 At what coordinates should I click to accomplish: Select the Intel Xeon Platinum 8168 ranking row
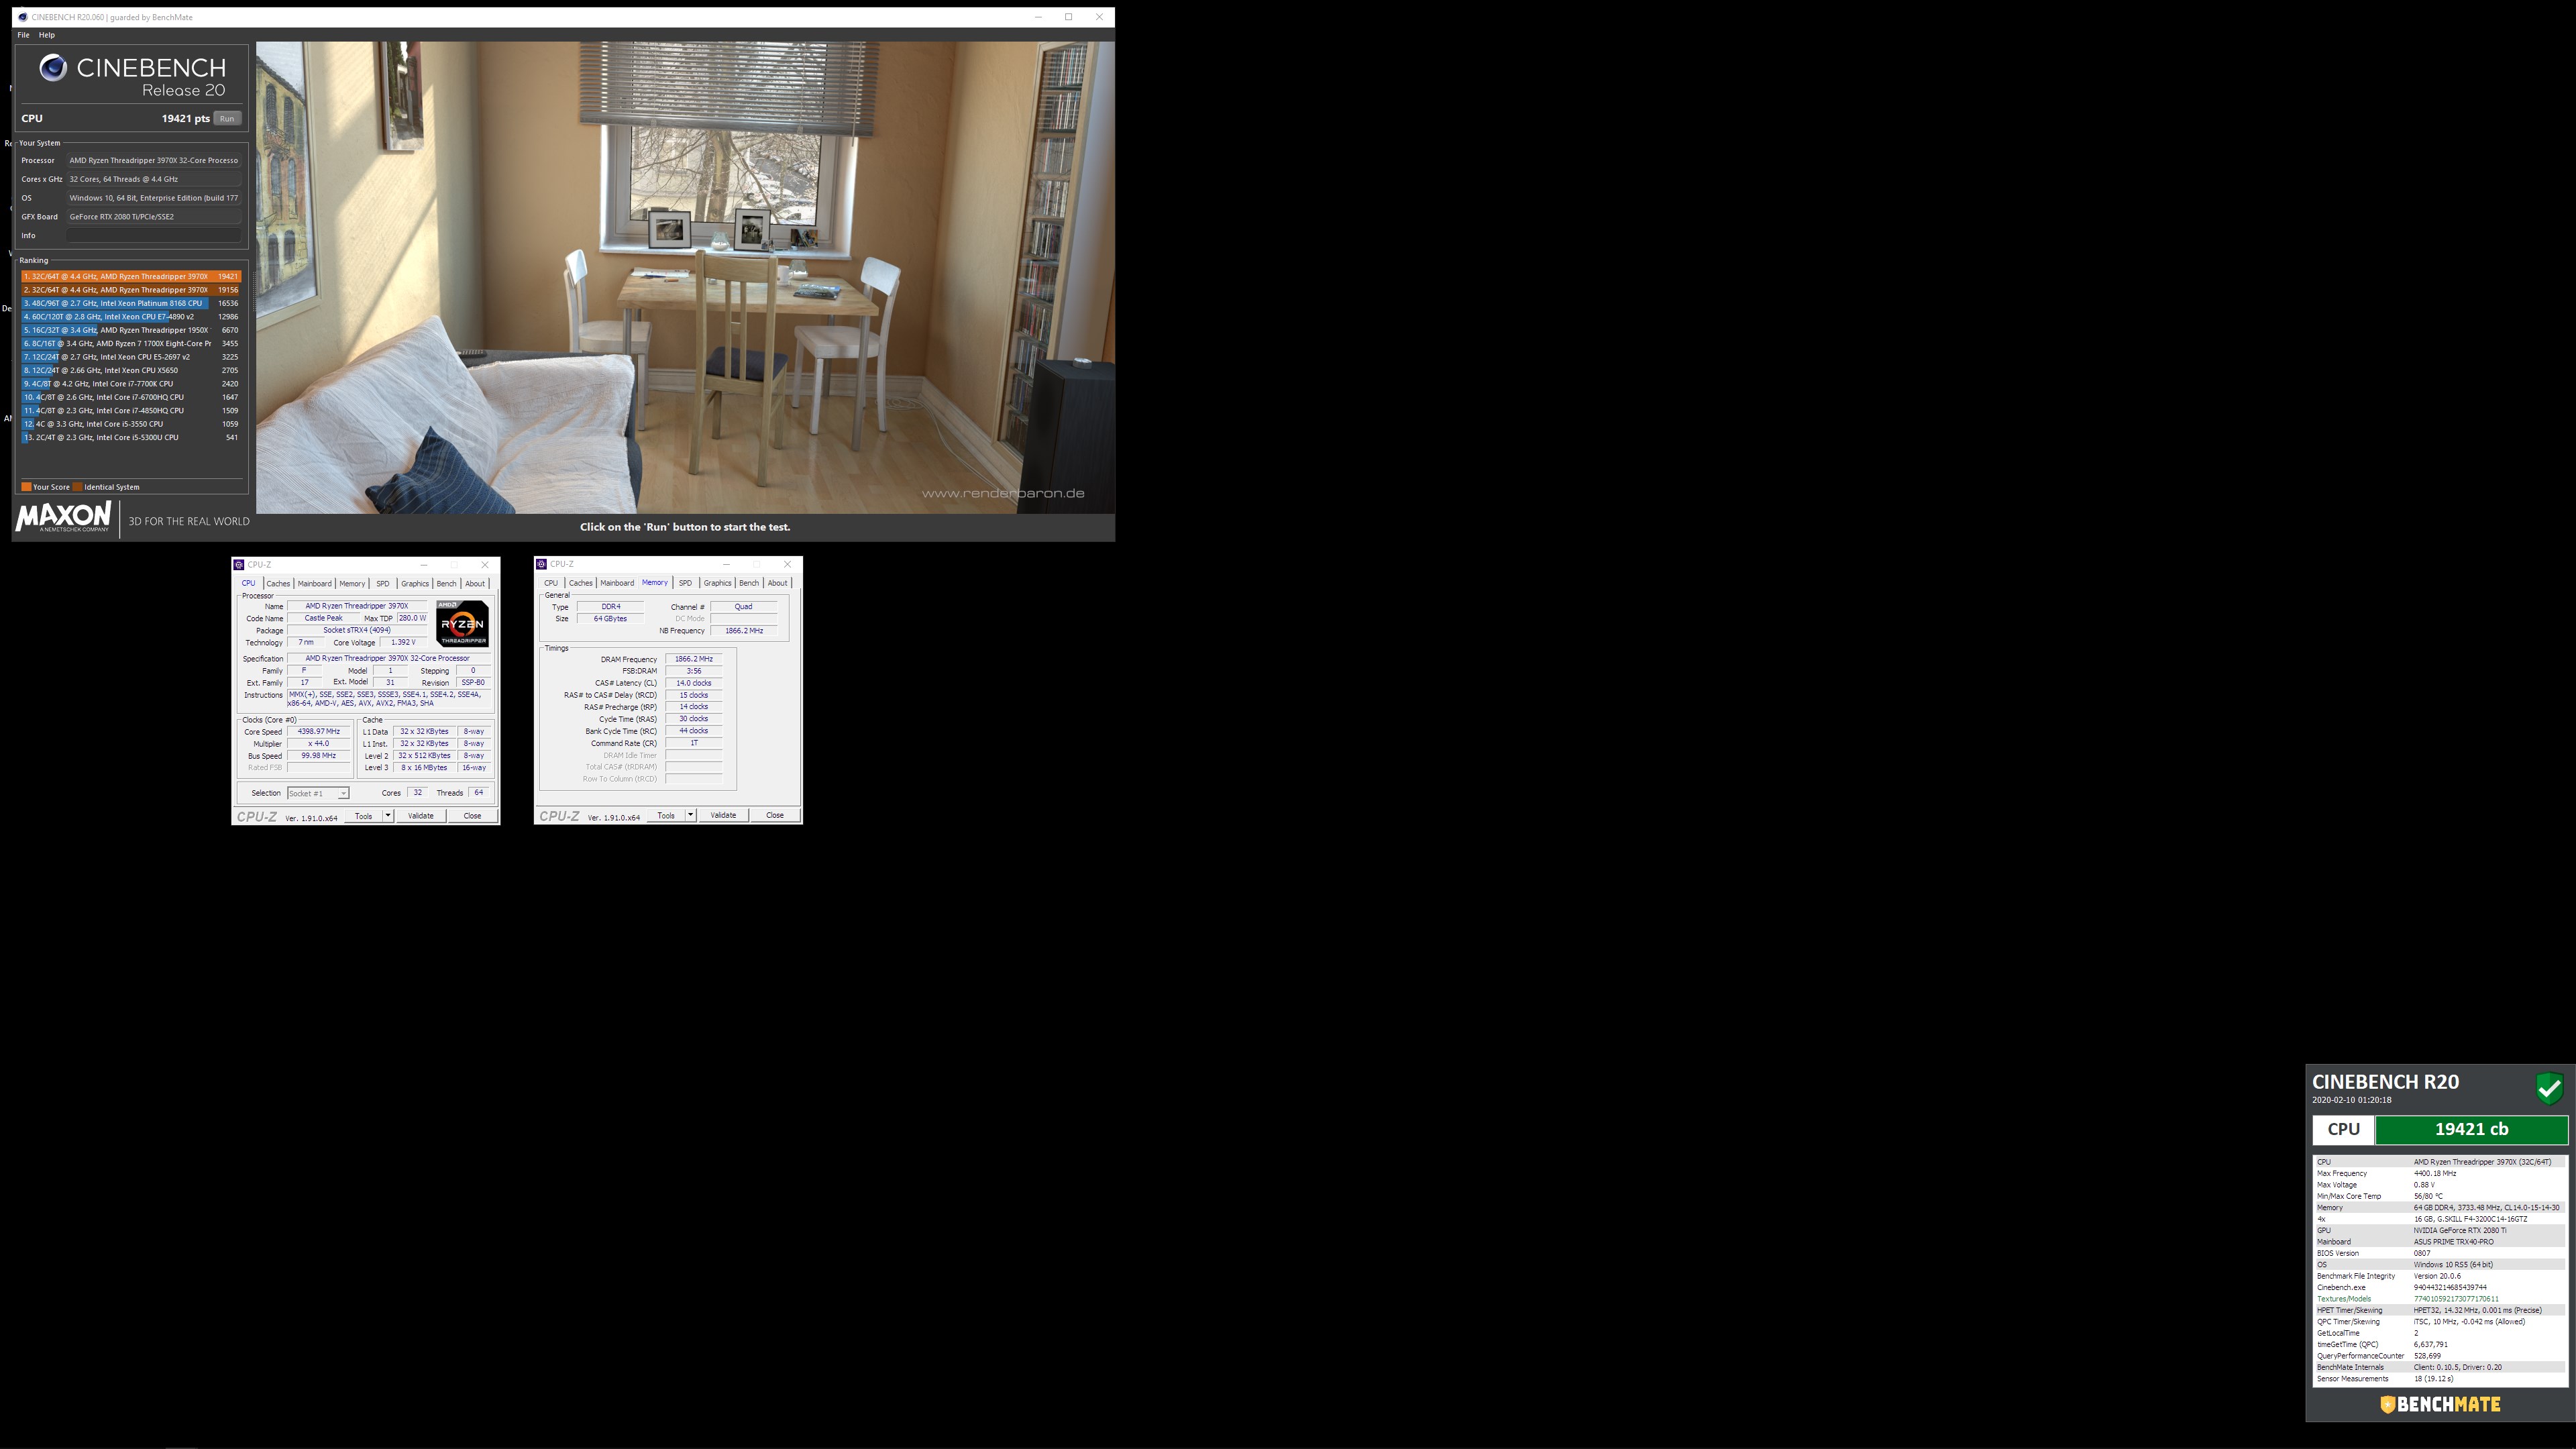[131, 303]
